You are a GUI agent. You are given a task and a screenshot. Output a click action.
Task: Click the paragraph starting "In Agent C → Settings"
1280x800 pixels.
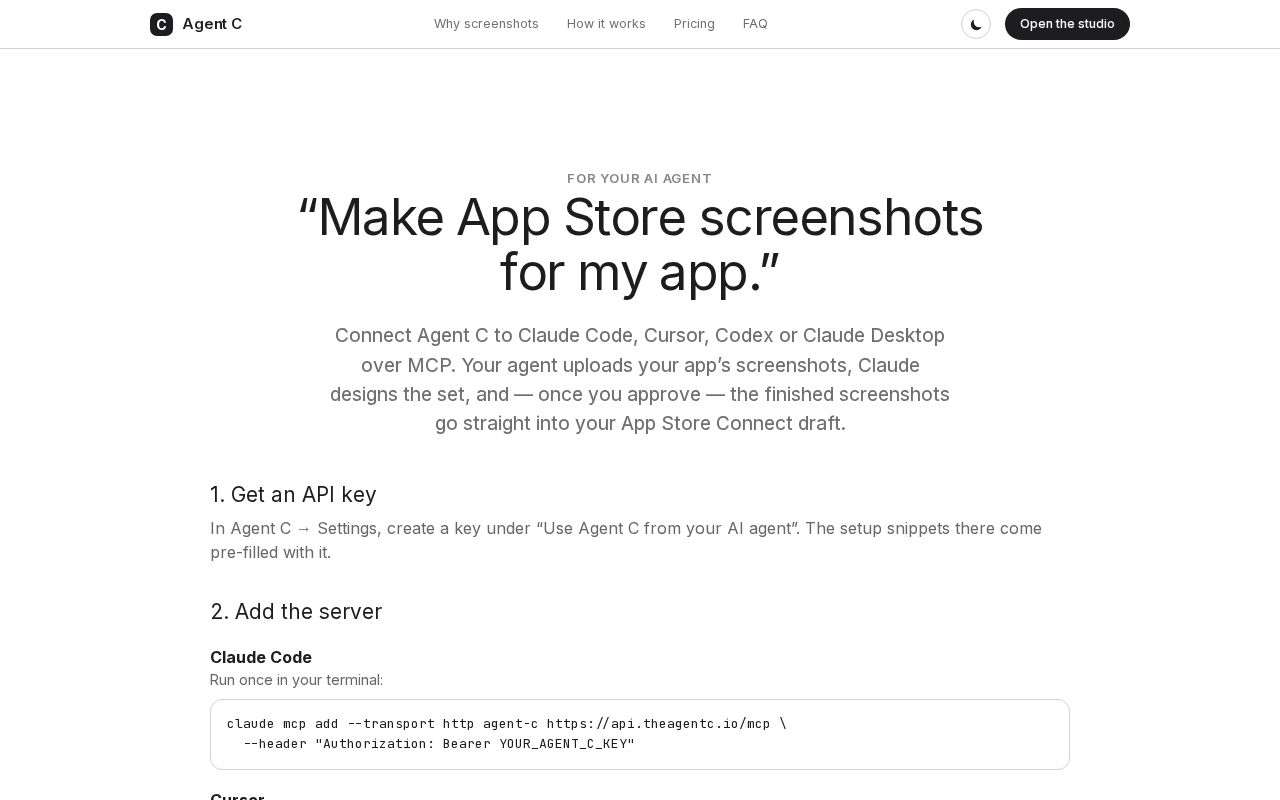point(626,540)
